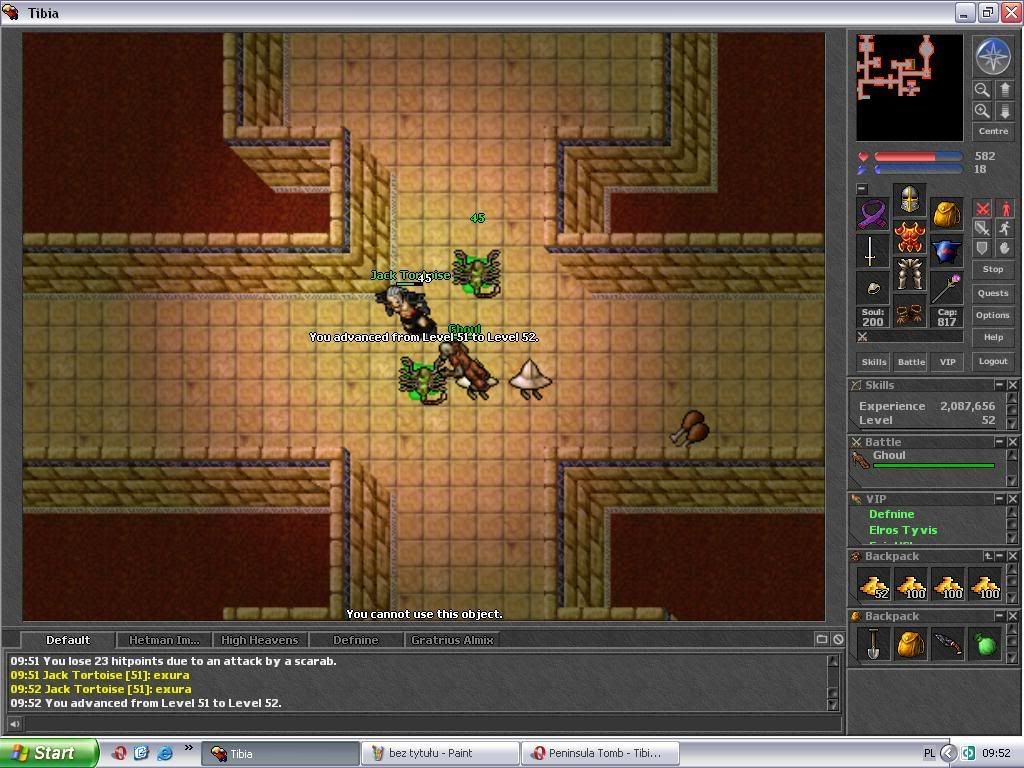Click the Centre minimap button
The image size is (1024, 768).
coord(993,131)
